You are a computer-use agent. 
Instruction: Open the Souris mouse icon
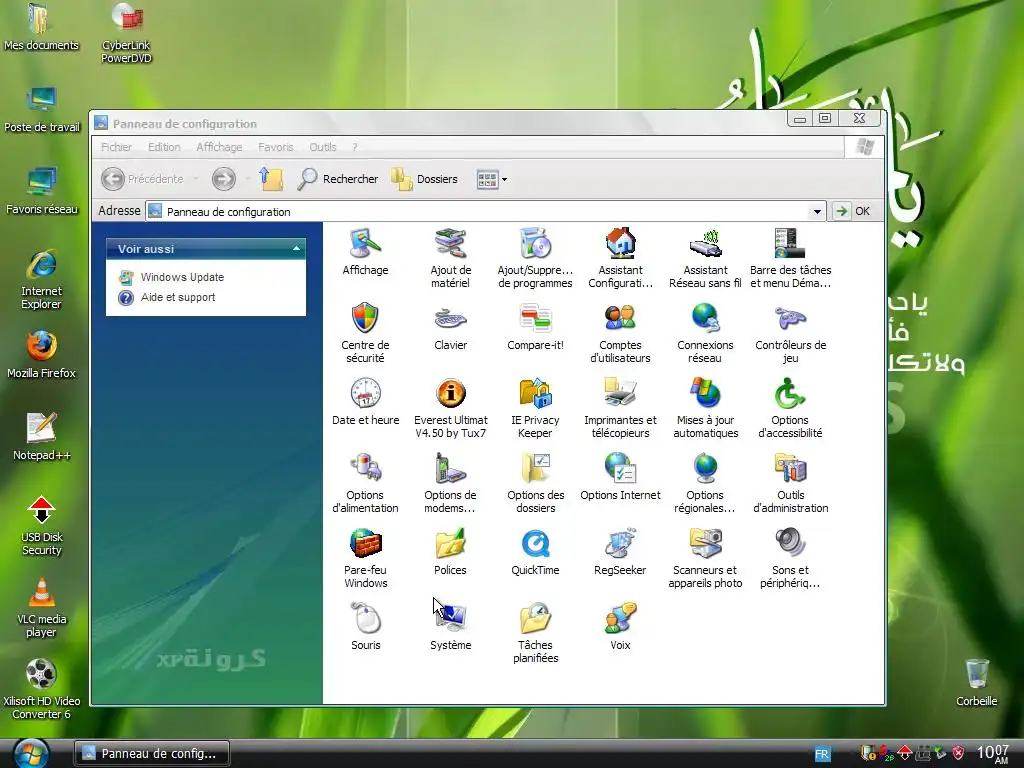(365, 627)
